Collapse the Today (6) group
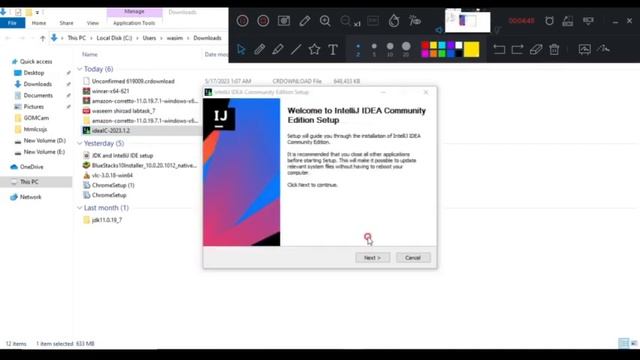Viewport: 640px width, 360px height. coord(80,69)
